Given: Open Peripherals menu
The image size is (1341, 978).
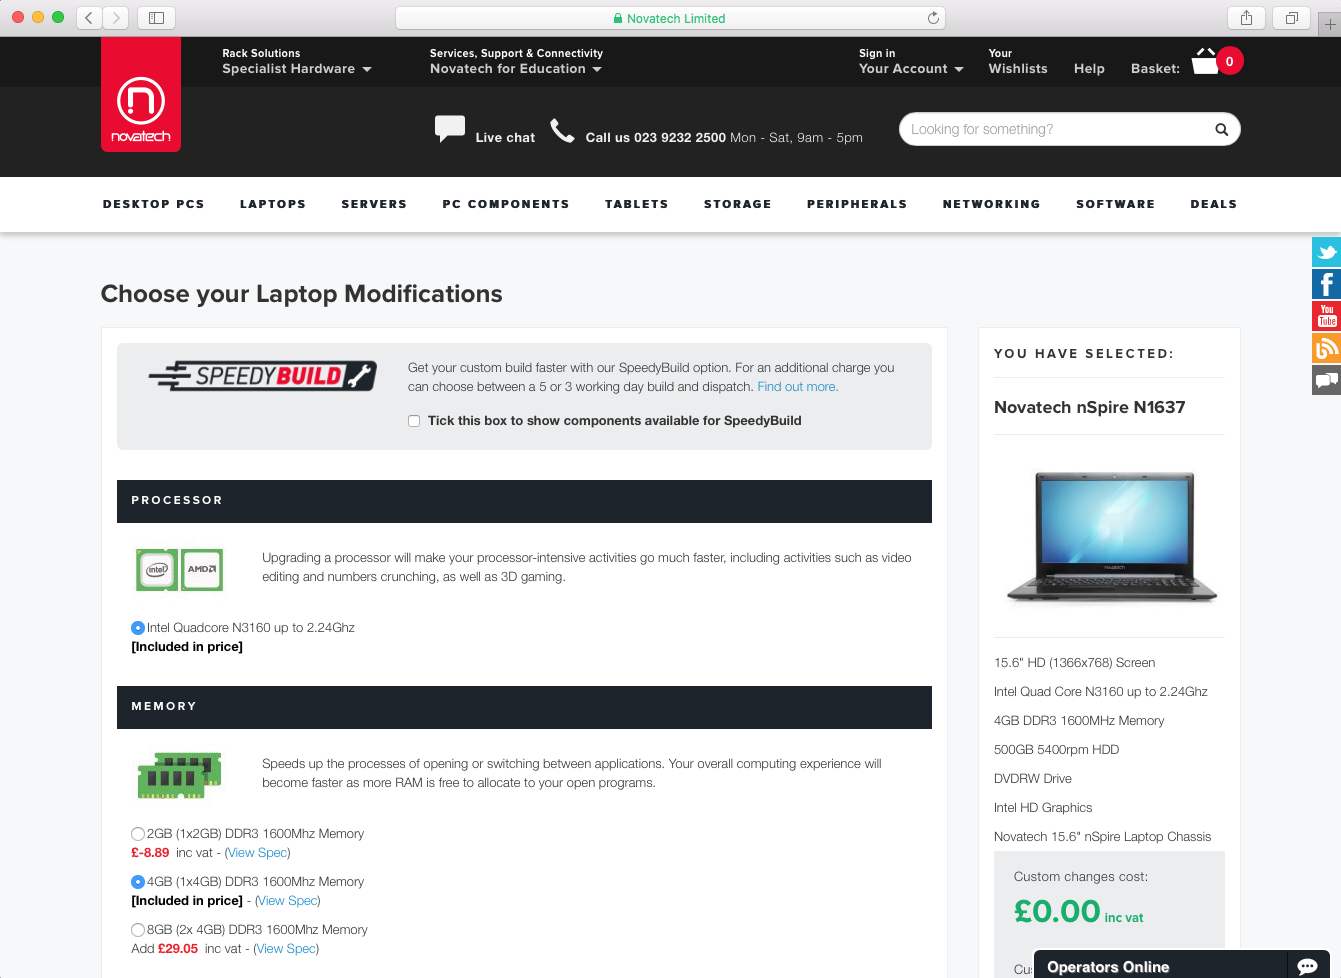Looking at the screenshot, I should 857,204.
